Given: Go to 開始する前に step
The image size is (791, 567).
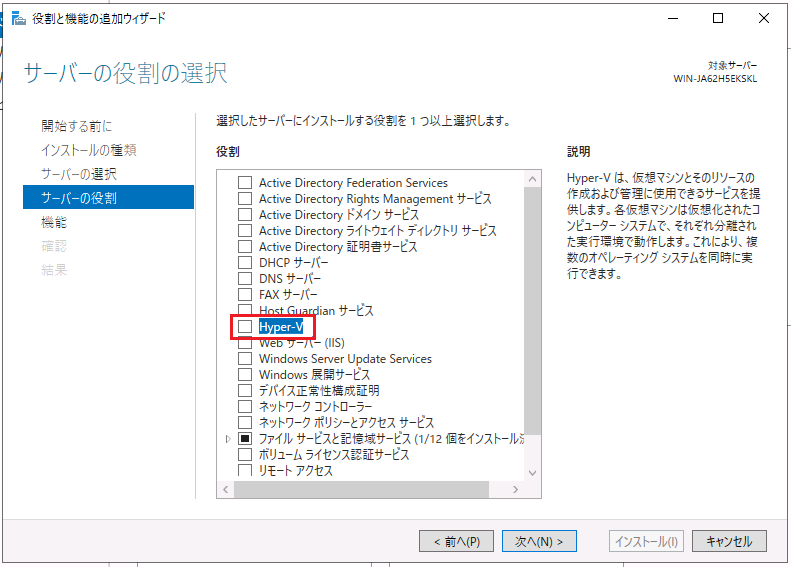Looking at the screenshot, I should click(77, 126).
